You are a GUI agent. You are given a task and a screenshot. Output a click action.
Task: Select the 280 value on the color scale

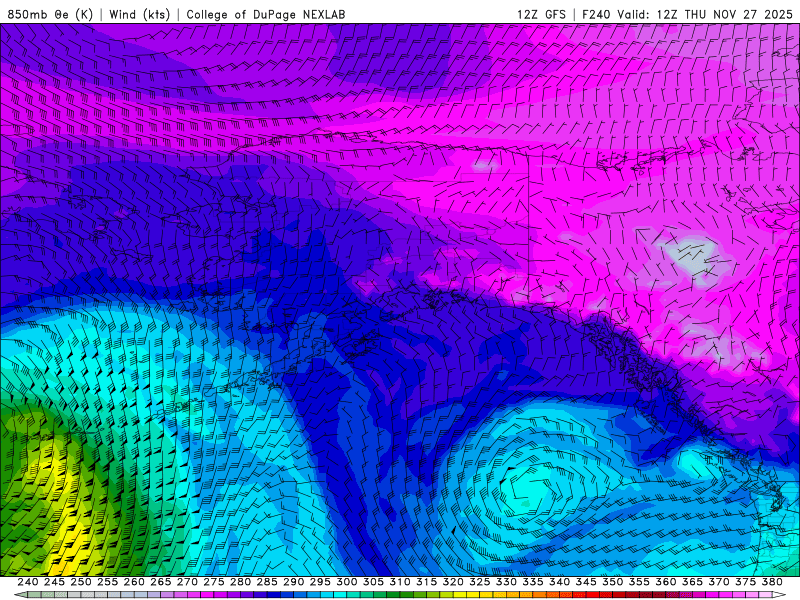240,582
